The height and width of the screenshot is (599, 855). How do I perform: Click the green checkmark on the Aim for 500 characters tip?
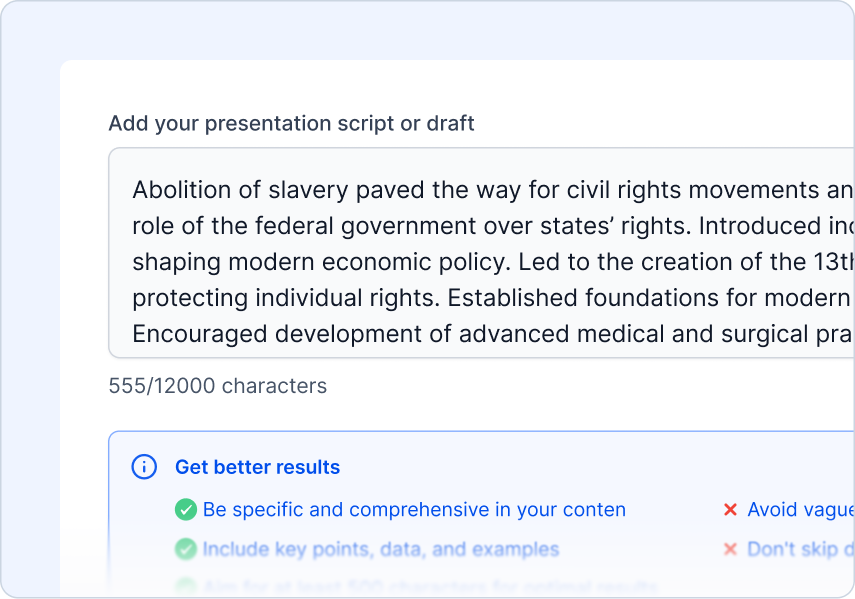[187, 587]
